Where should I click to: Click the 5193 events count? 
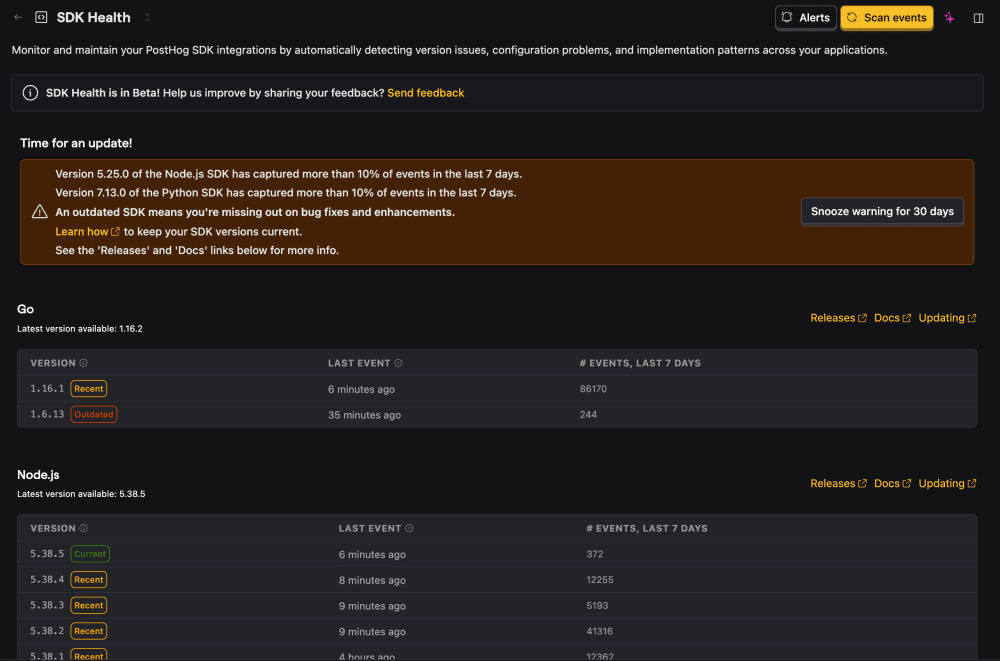tap(597, 605)
